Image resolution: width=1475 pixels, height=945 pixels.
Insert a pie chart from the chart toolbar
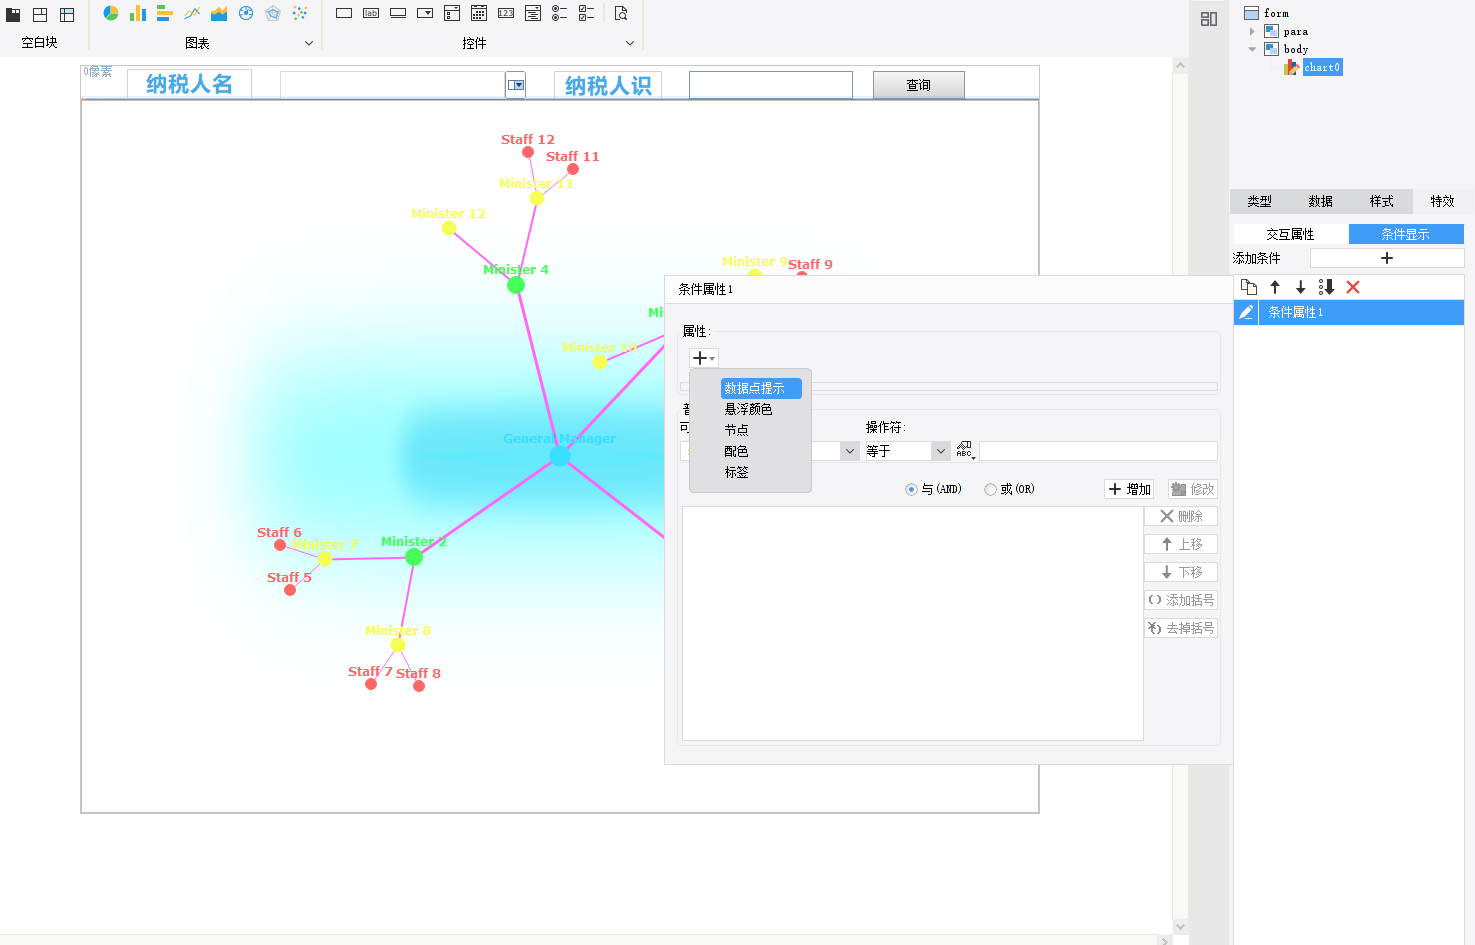coord(111,13)
